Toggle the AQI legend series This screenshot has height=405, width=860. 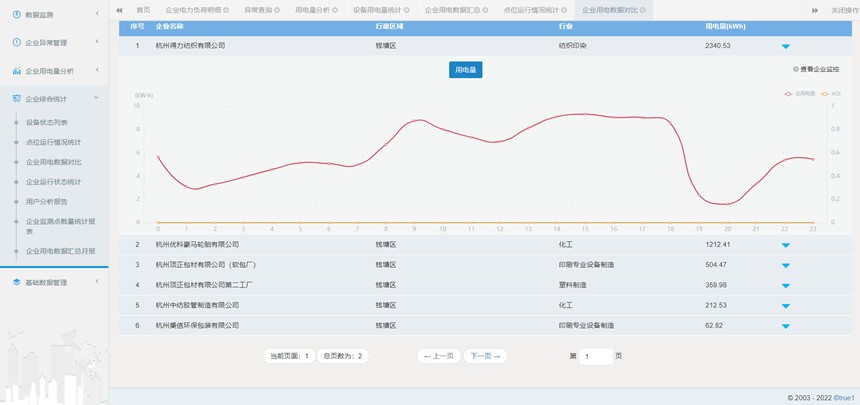pos(832,93)
